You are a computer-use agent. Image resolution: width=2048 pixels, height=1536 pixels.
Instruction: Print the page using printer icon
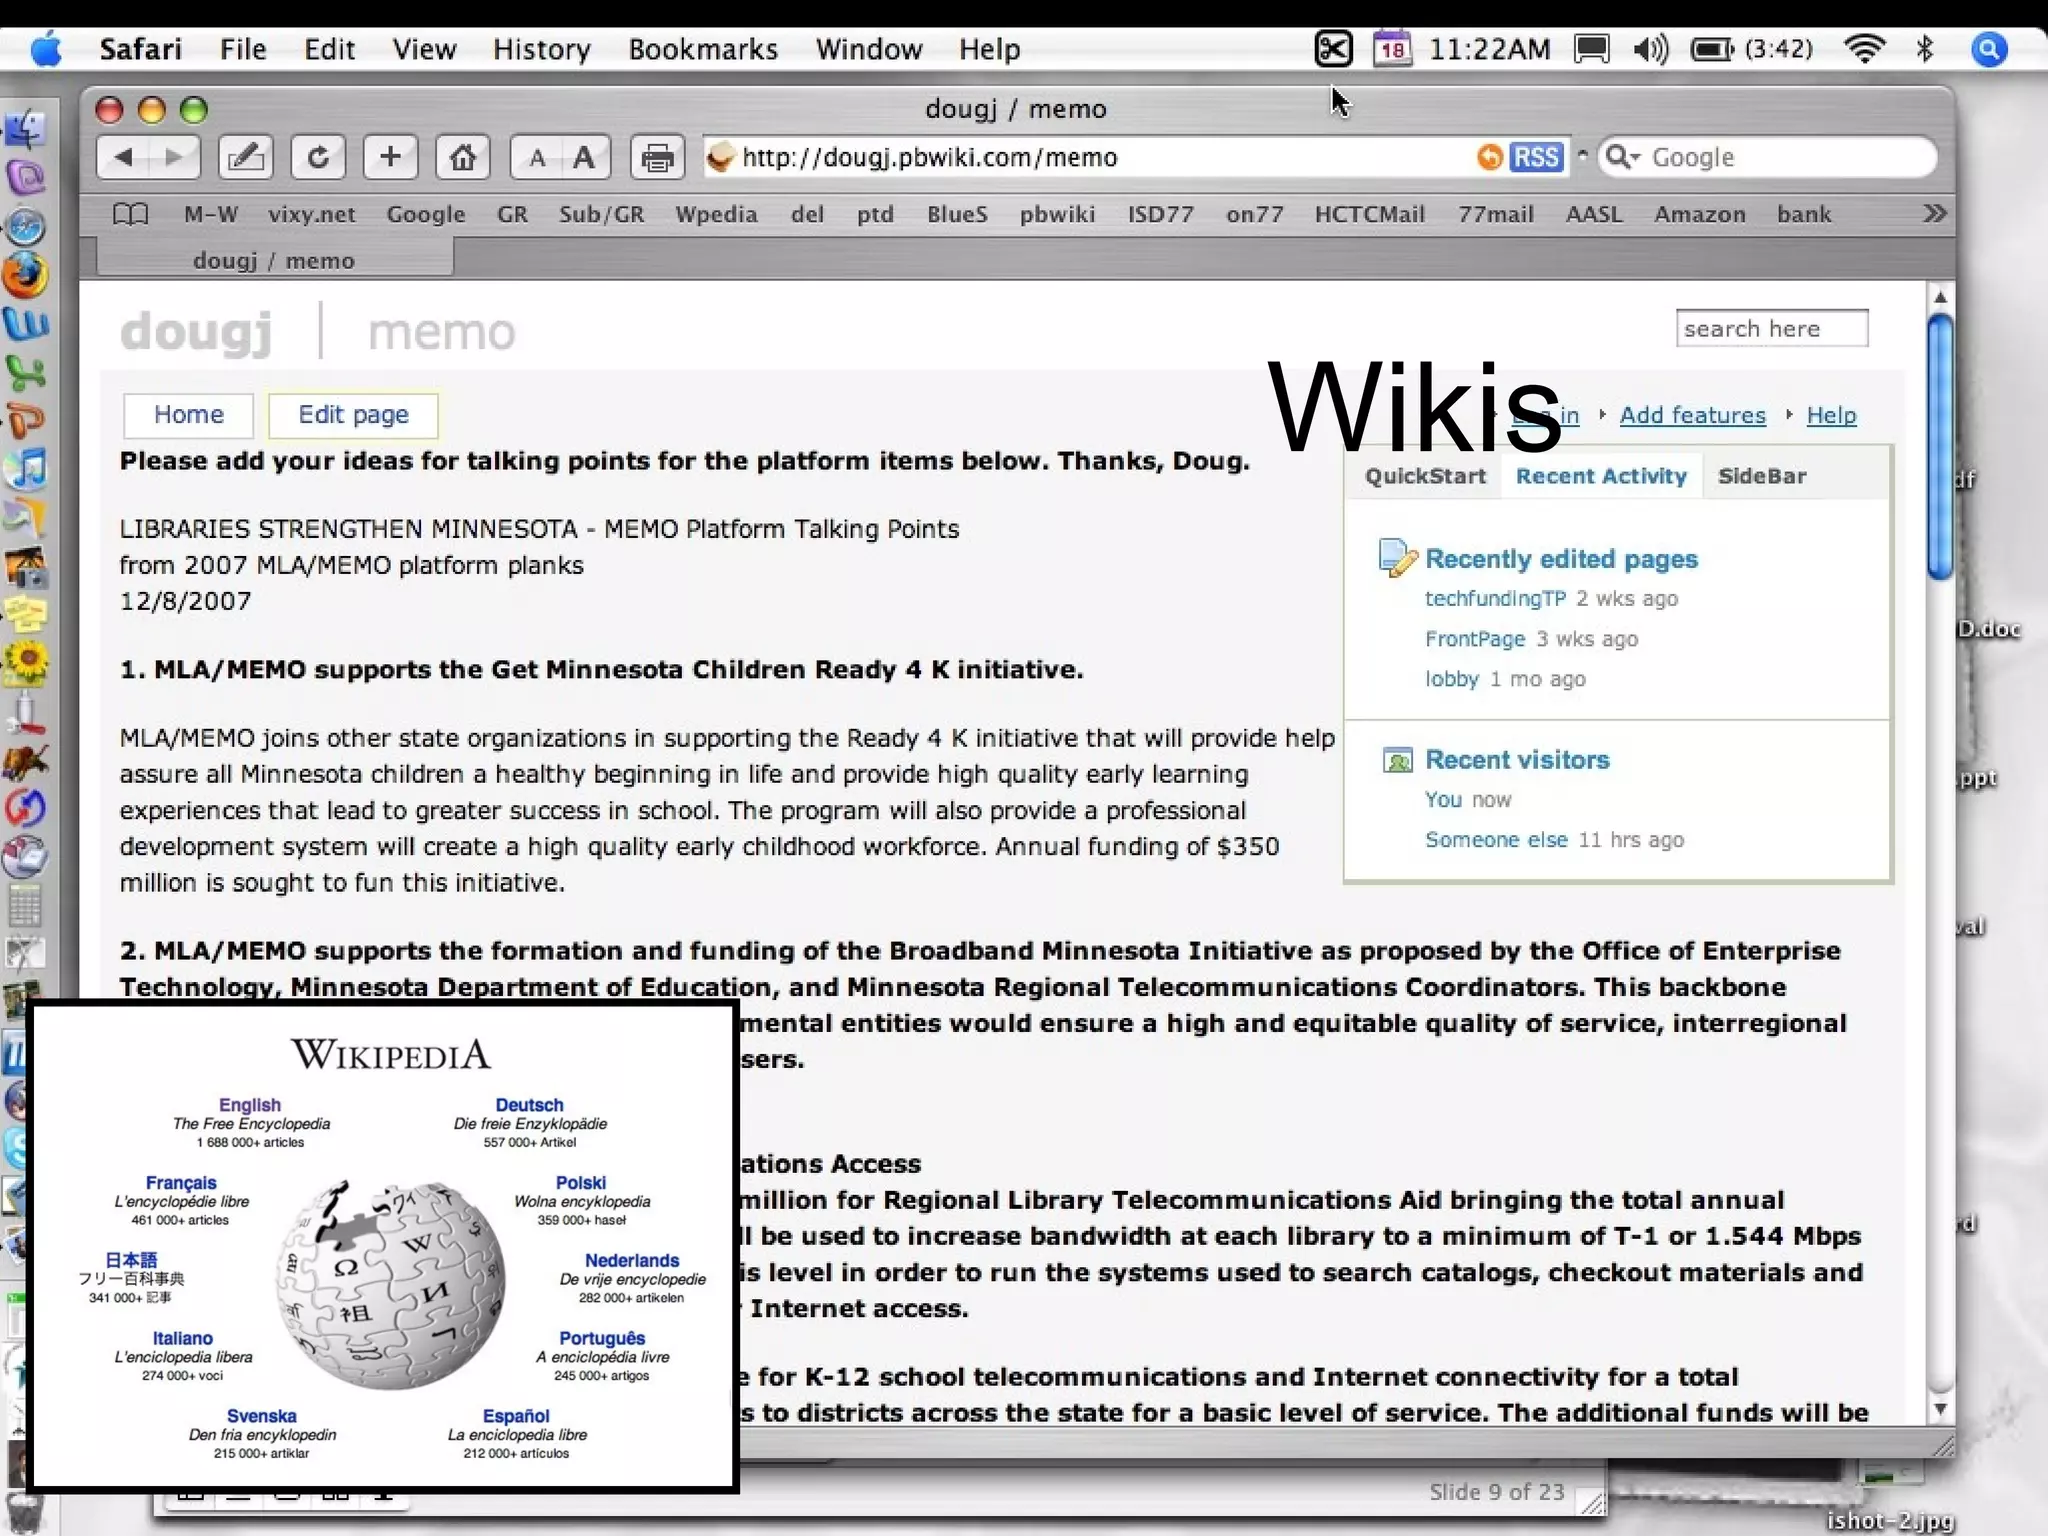click(657, 157)
